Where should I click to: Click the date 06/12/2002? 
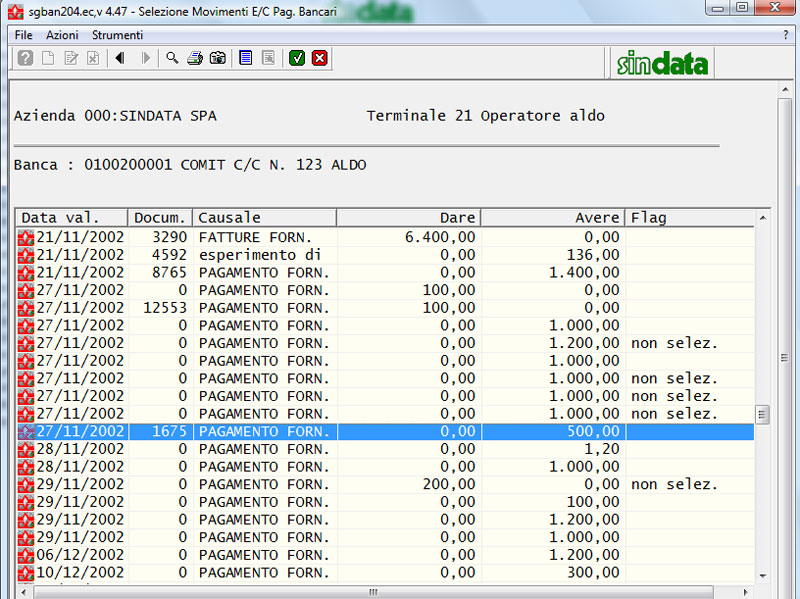(x=80, y=555)
